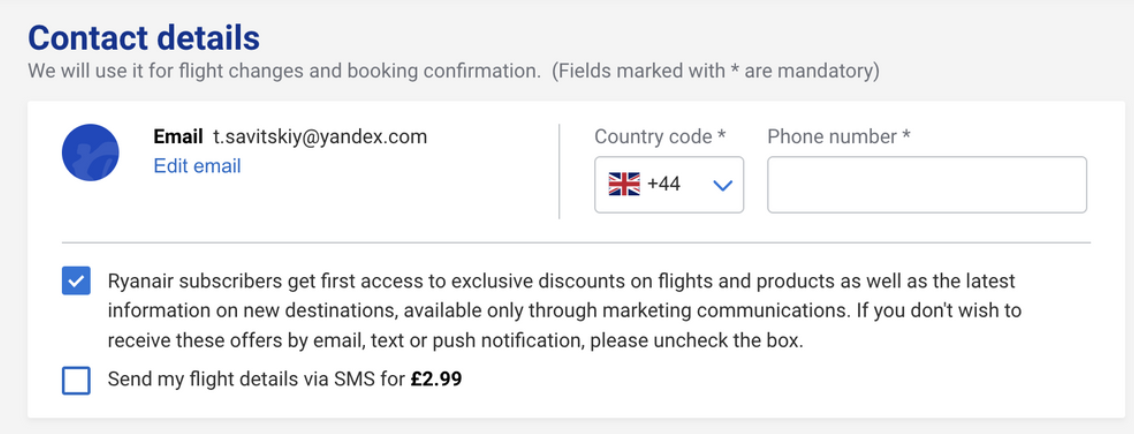This screenshot has height=434, width=1134.
Task: Click the UK flag icon
Action: (624, 184)
